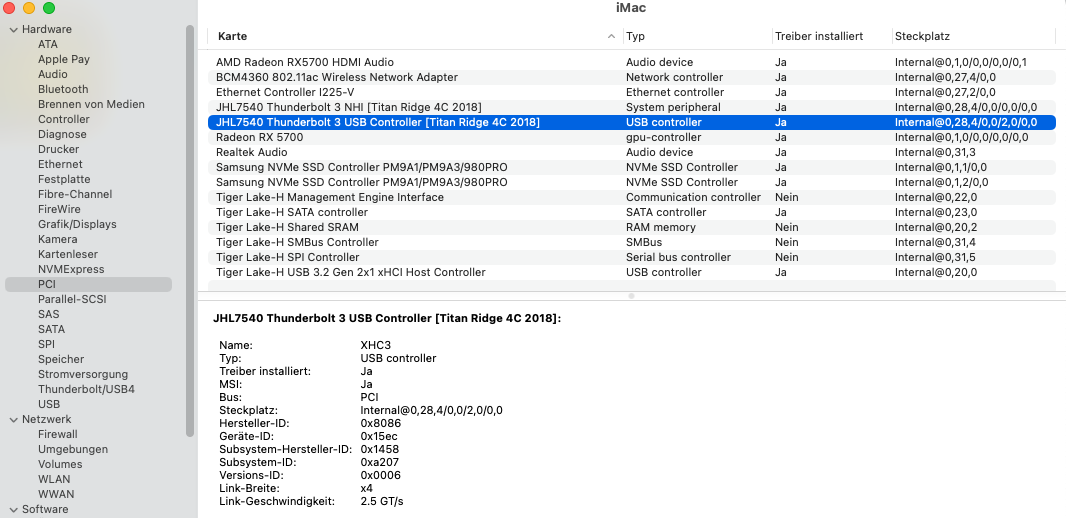Collapse the Netzwerk section disclosure triangle
This screenshot has height=518, width=1066.
coord(12,420)
